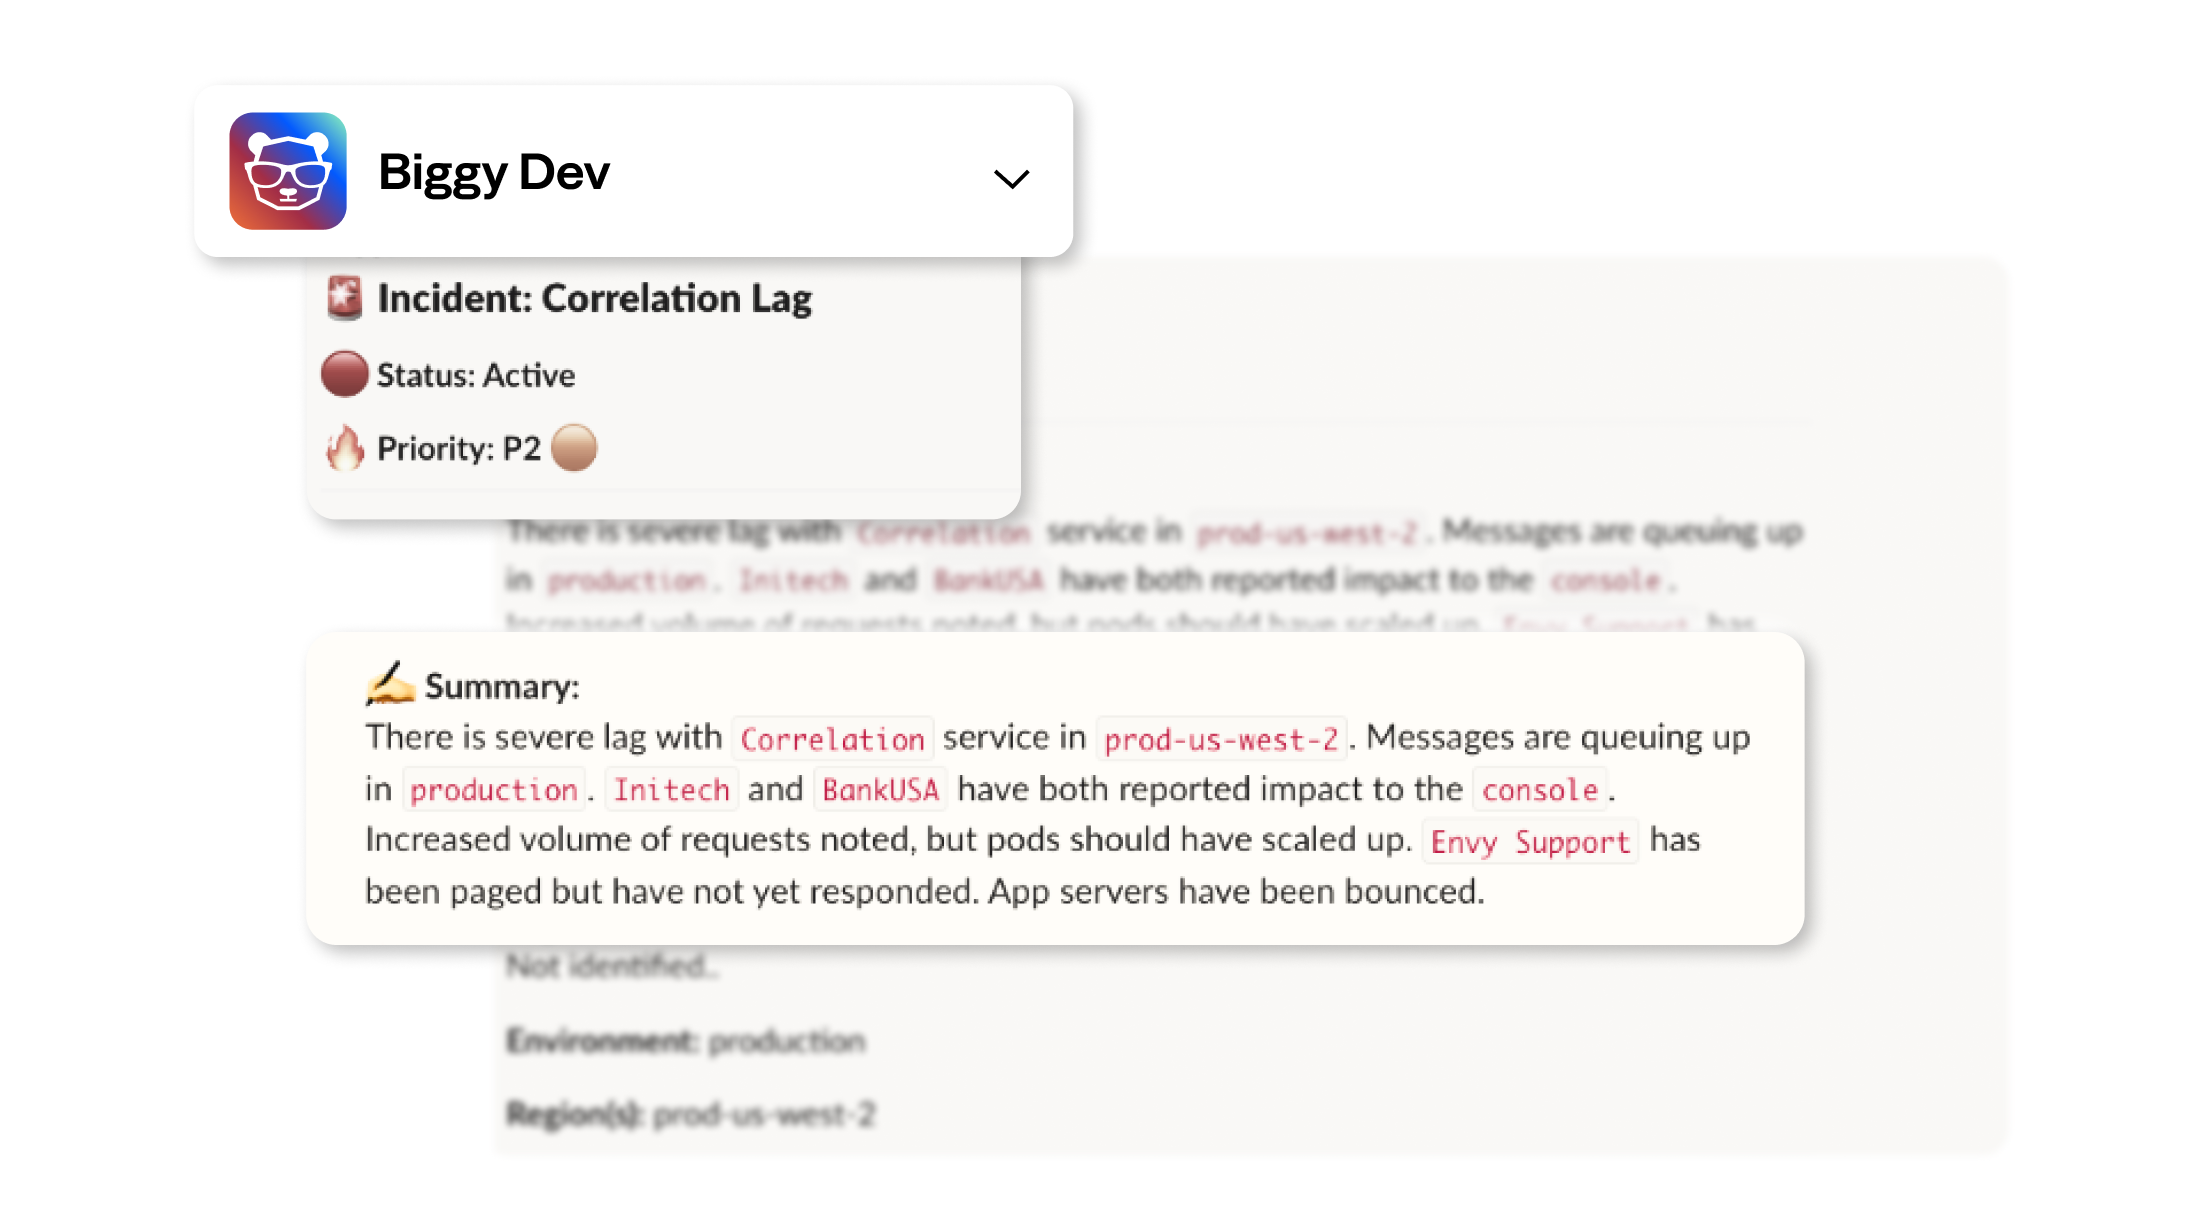
Task: Click the red Envy Support tag
Action: pos(1528,840)
